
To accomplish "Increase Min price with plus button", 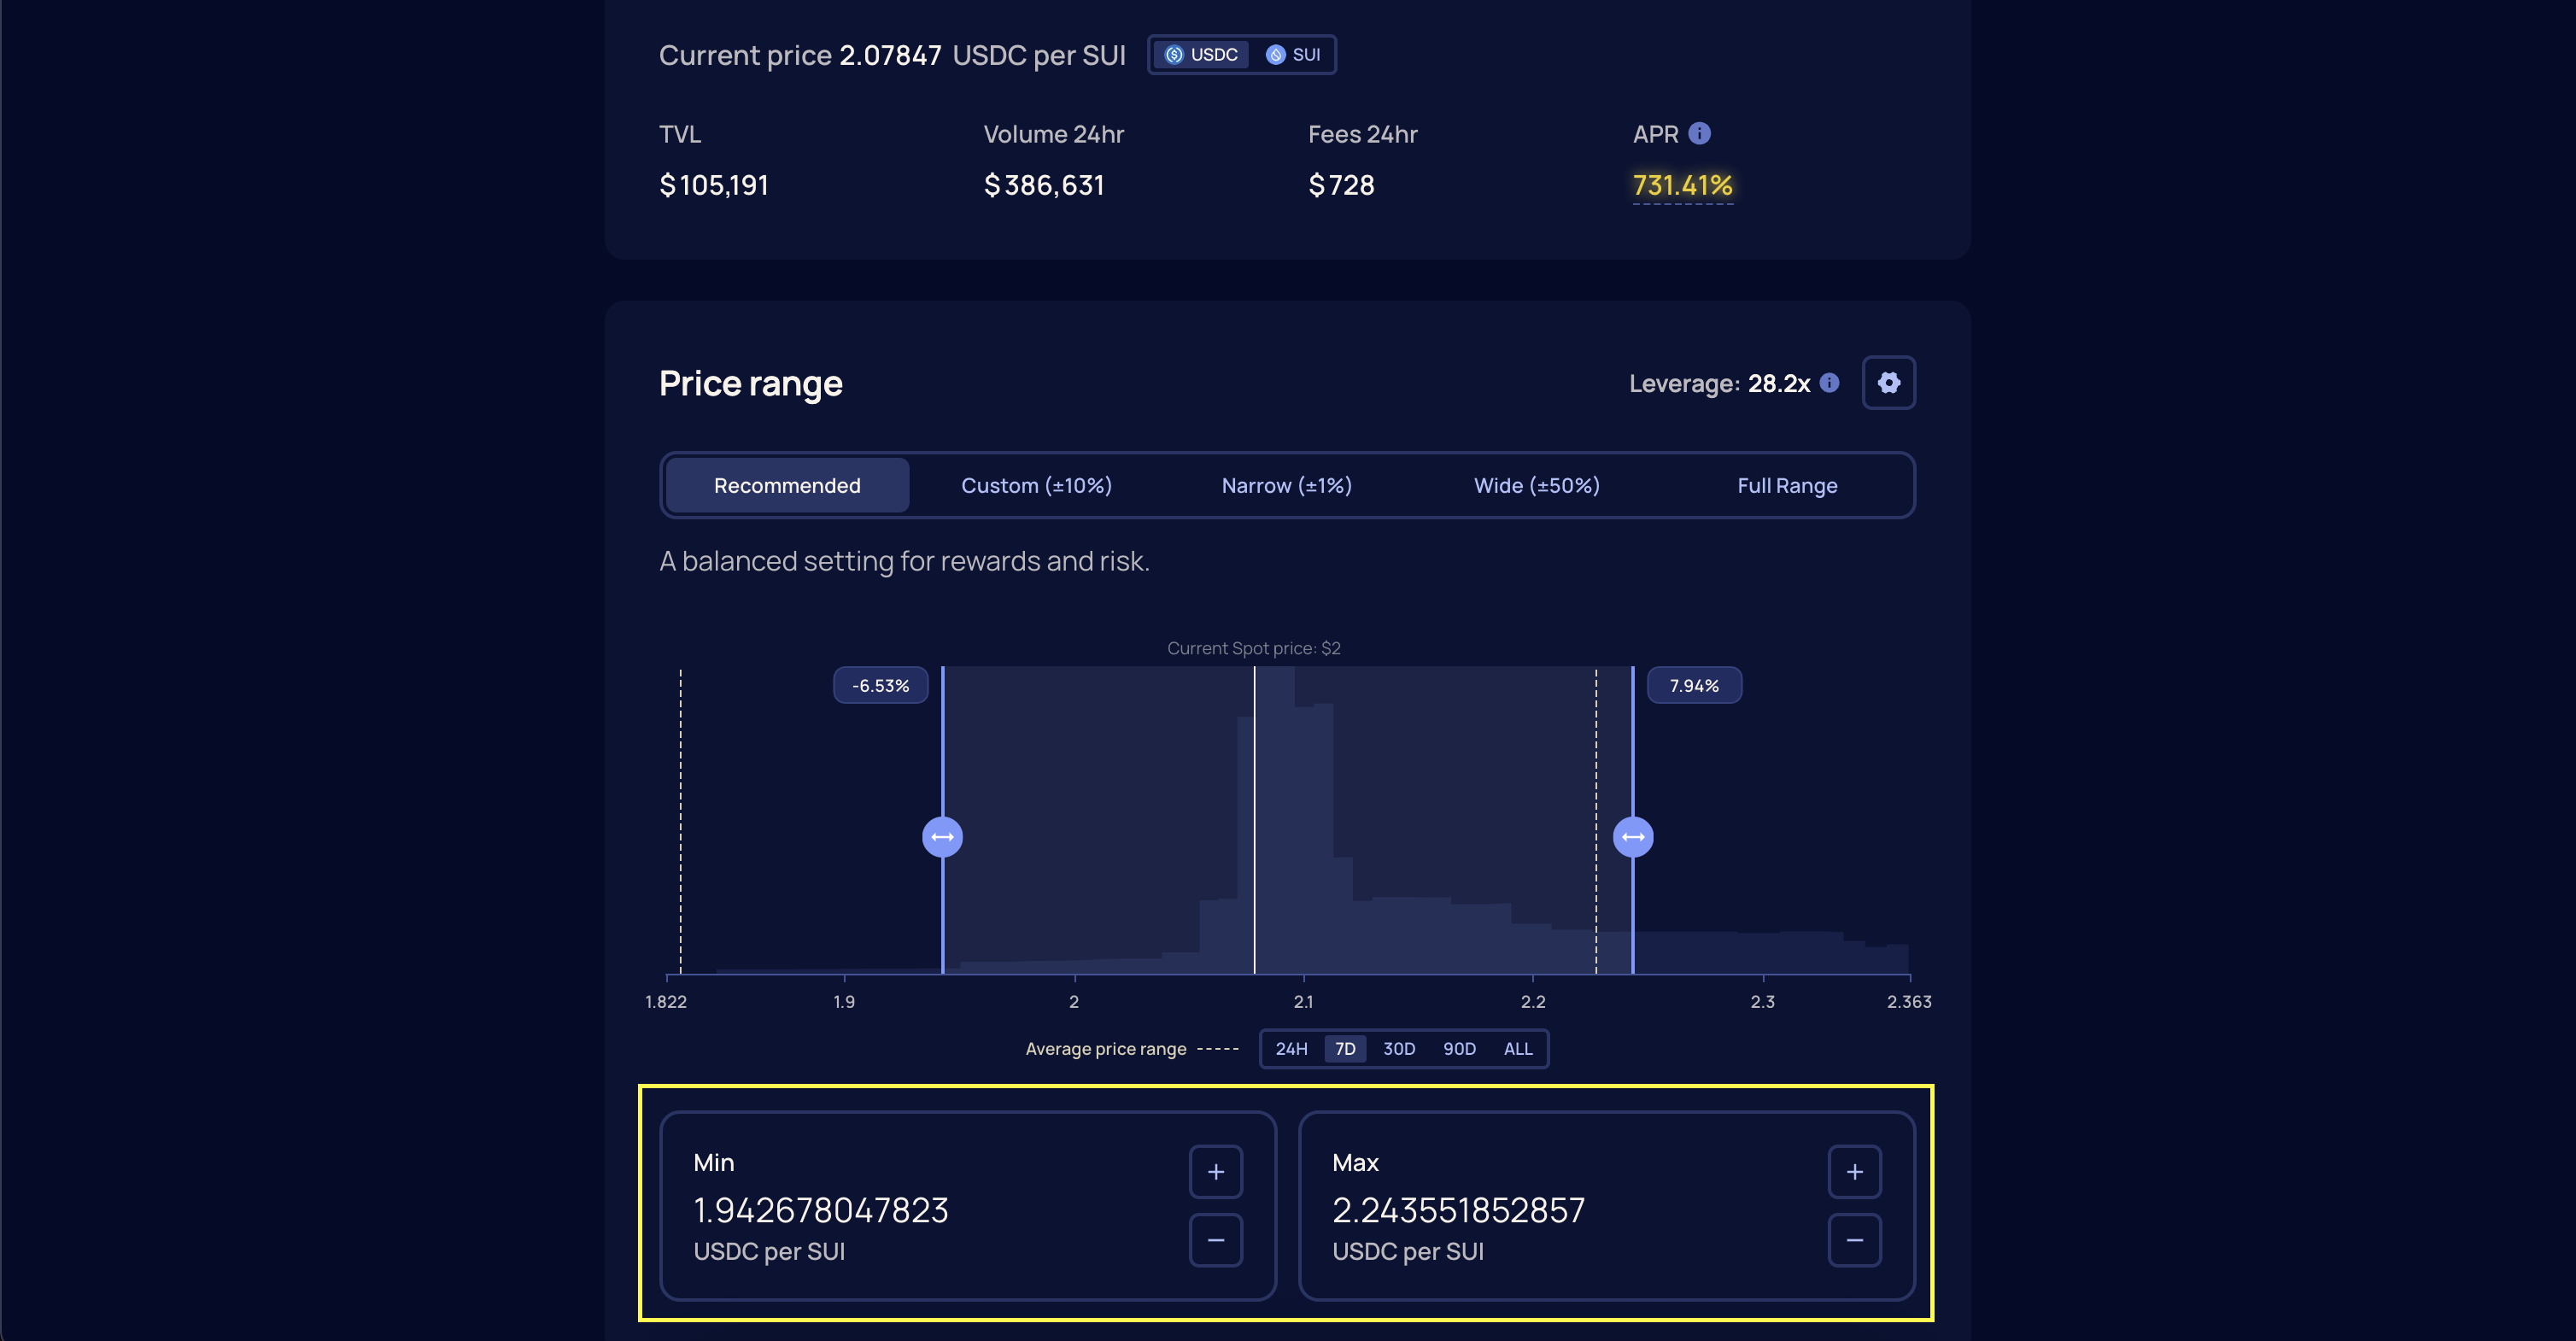I will tap(1215, 1171).
